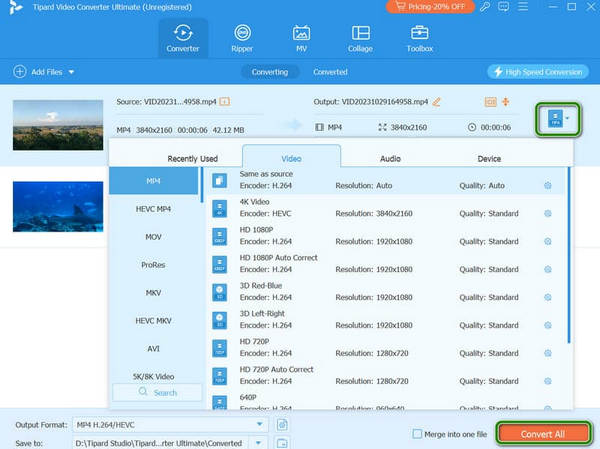Choose the Same as source profile
This screenshot has height=449, width=600.
coord(387,180)
